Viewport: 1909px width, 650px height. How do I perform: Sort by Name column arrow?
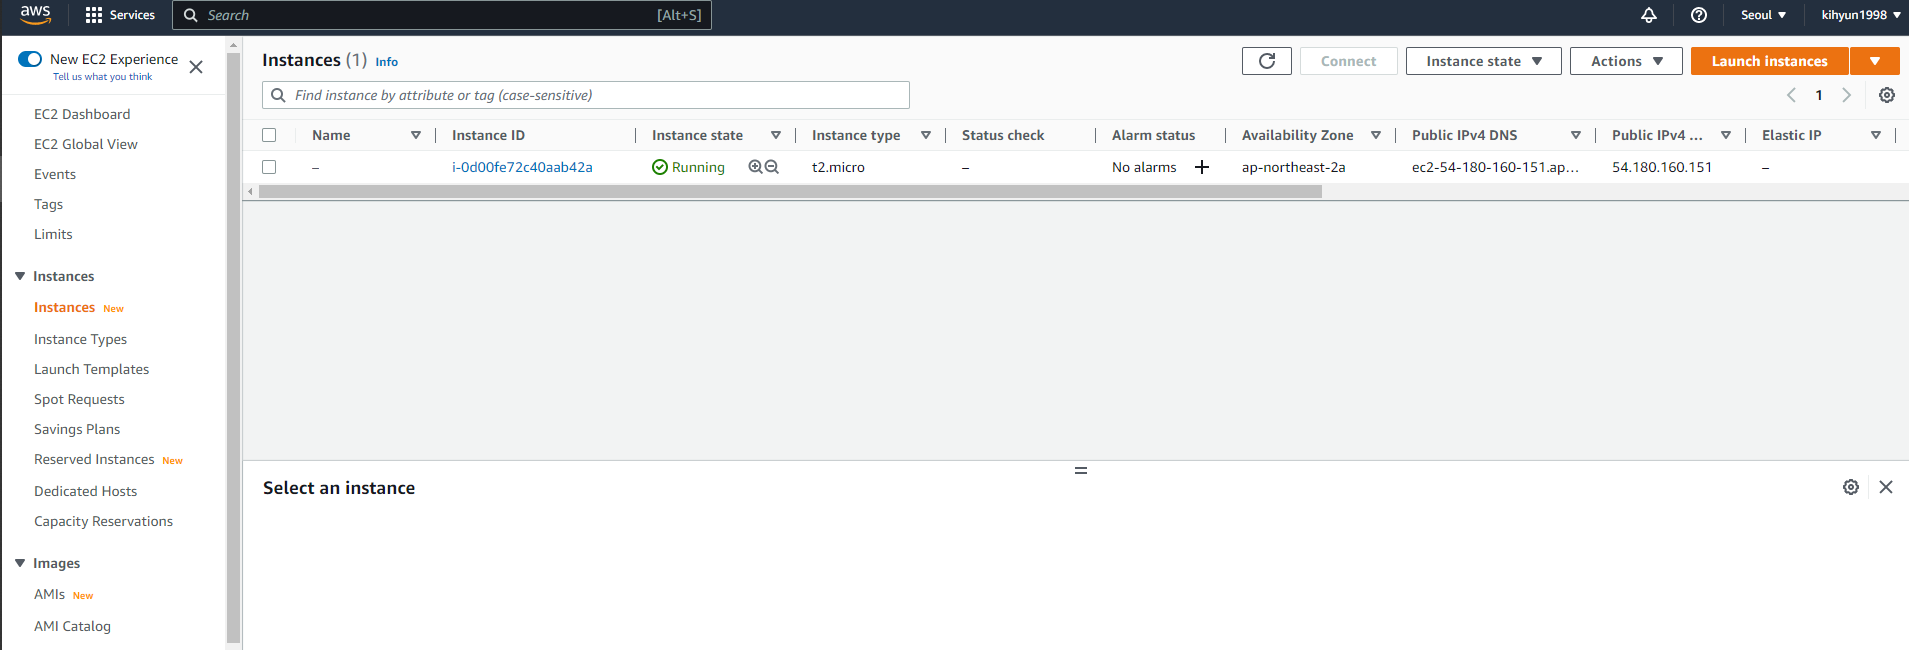[416, 135]
